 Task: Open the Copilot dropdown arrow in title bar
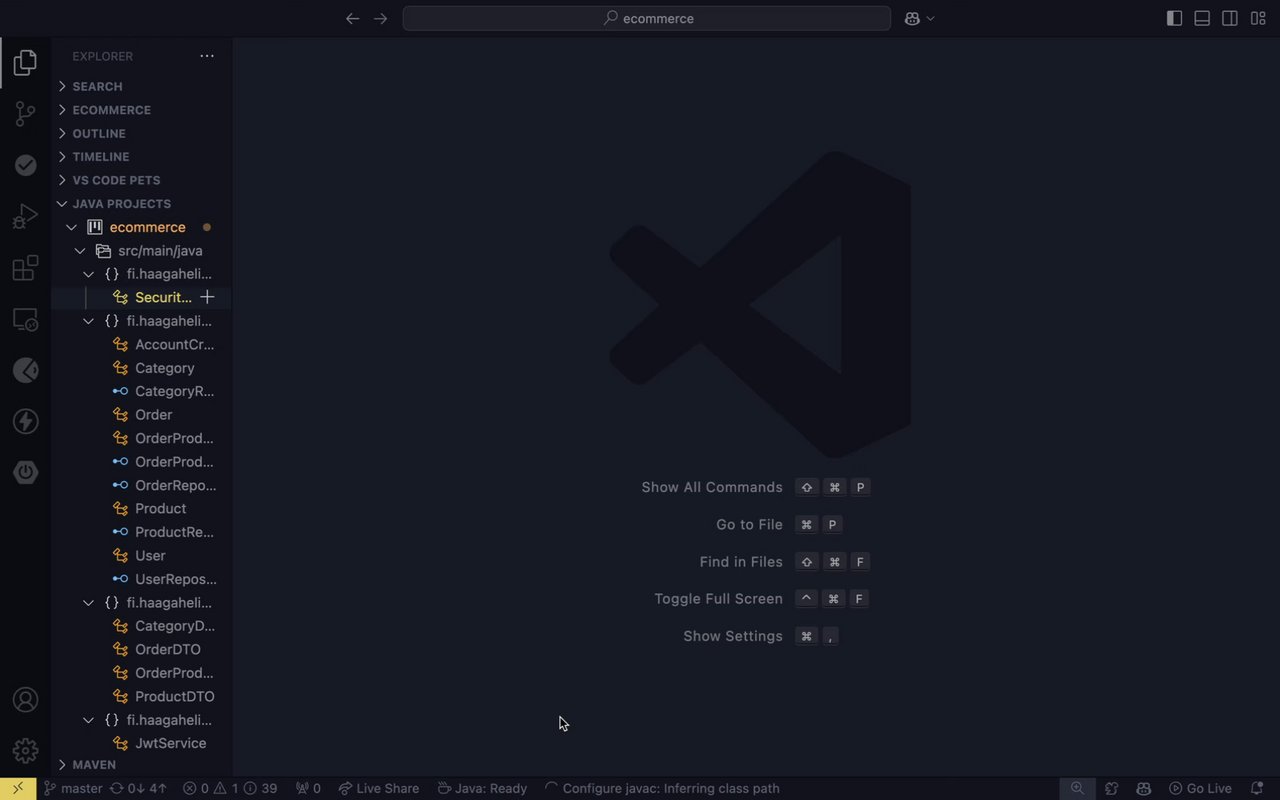point(930,18)
